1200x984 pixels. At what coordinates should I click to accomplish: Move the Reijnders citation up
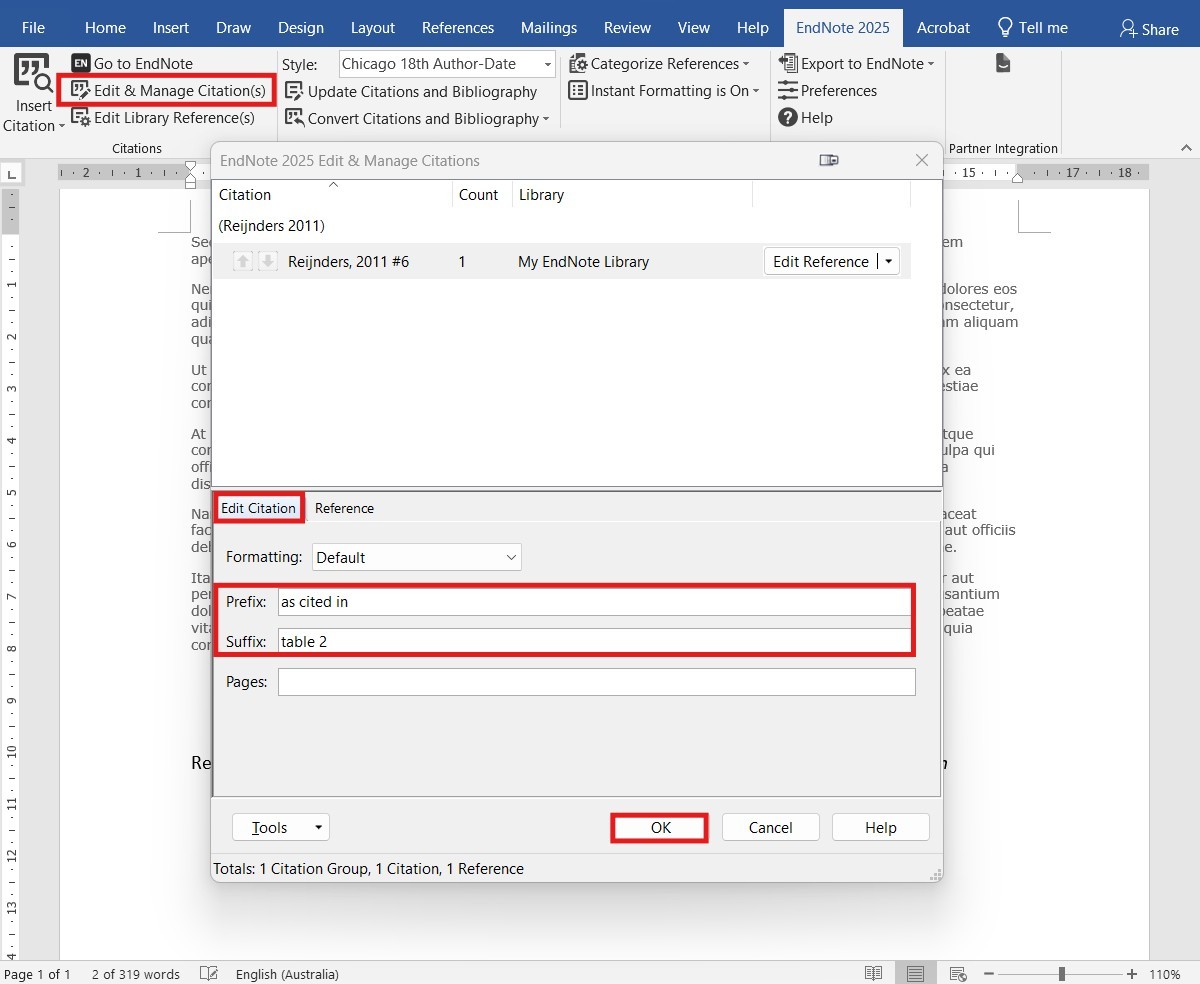tap(243, 262)
